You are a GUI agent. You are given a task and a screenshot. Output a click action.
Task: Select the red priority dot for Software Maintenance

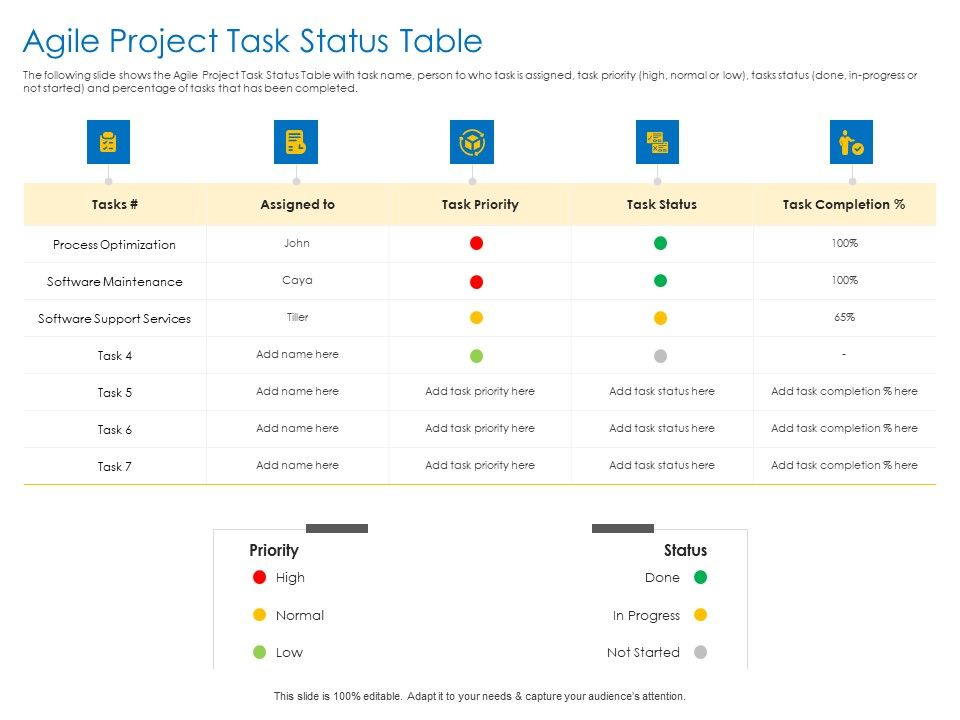476,282
